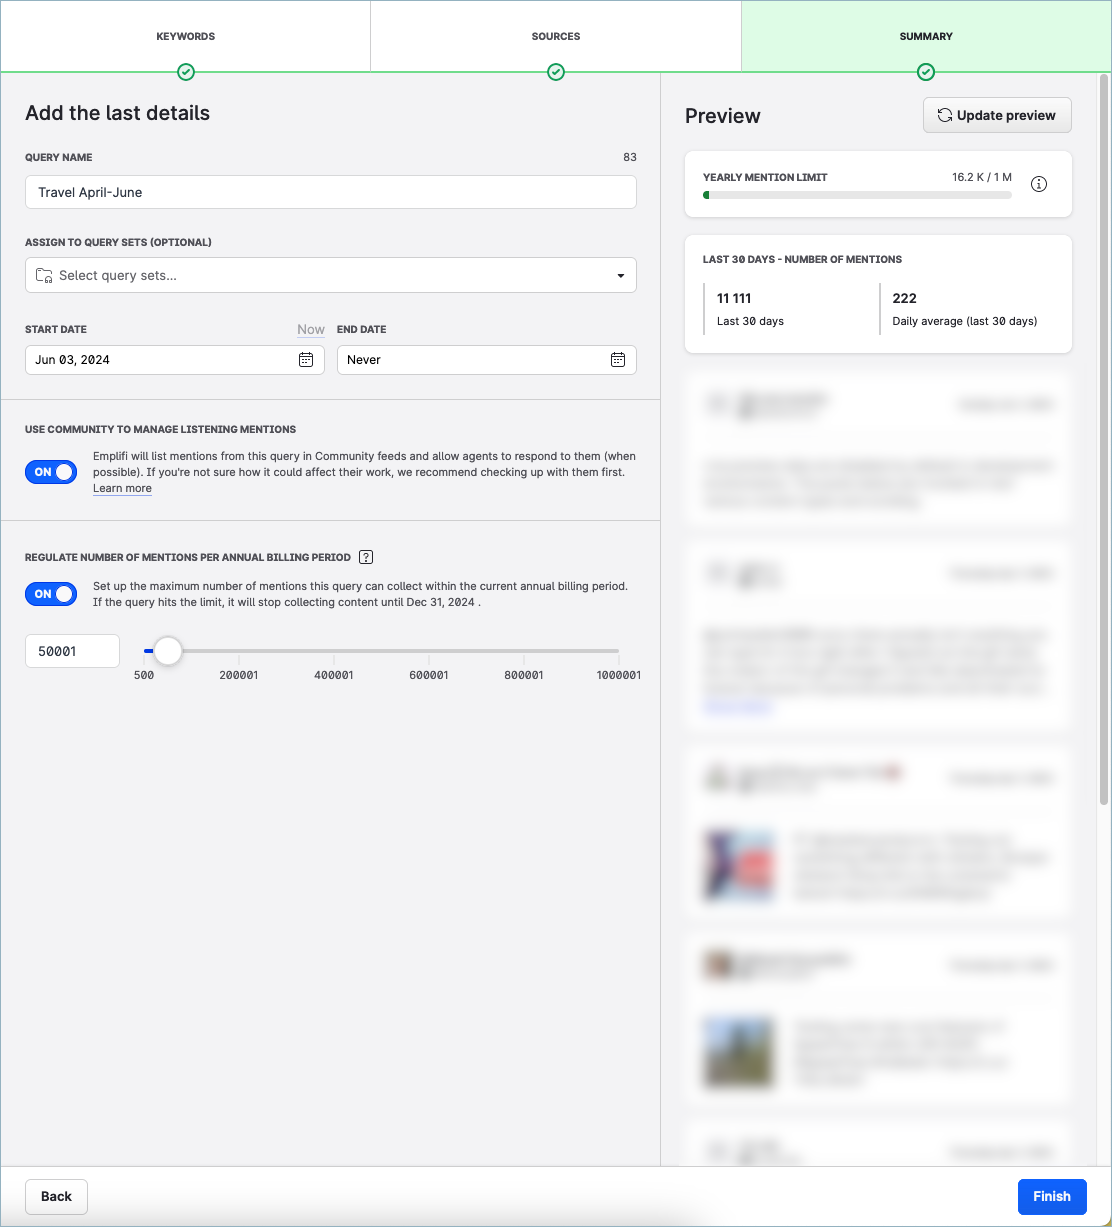The image size is (1112, 1227).
Task: Click the Now link above start date
Action: (x=311, y=329)
